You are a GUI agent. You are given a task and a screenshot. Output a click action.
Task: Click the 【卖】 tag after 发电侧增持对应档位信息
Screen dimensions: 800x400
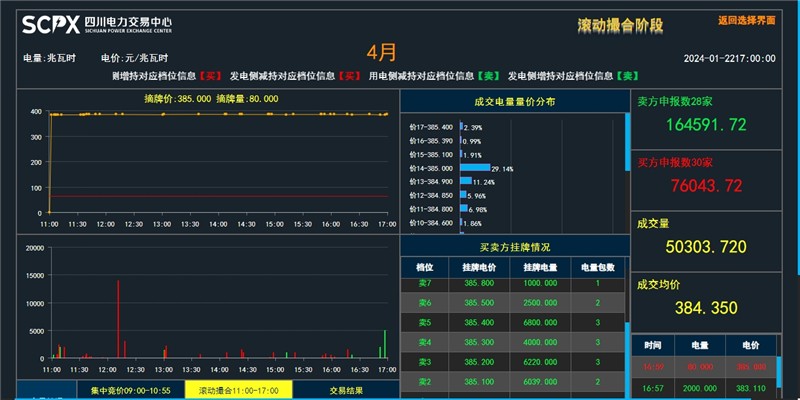[627, 75]
